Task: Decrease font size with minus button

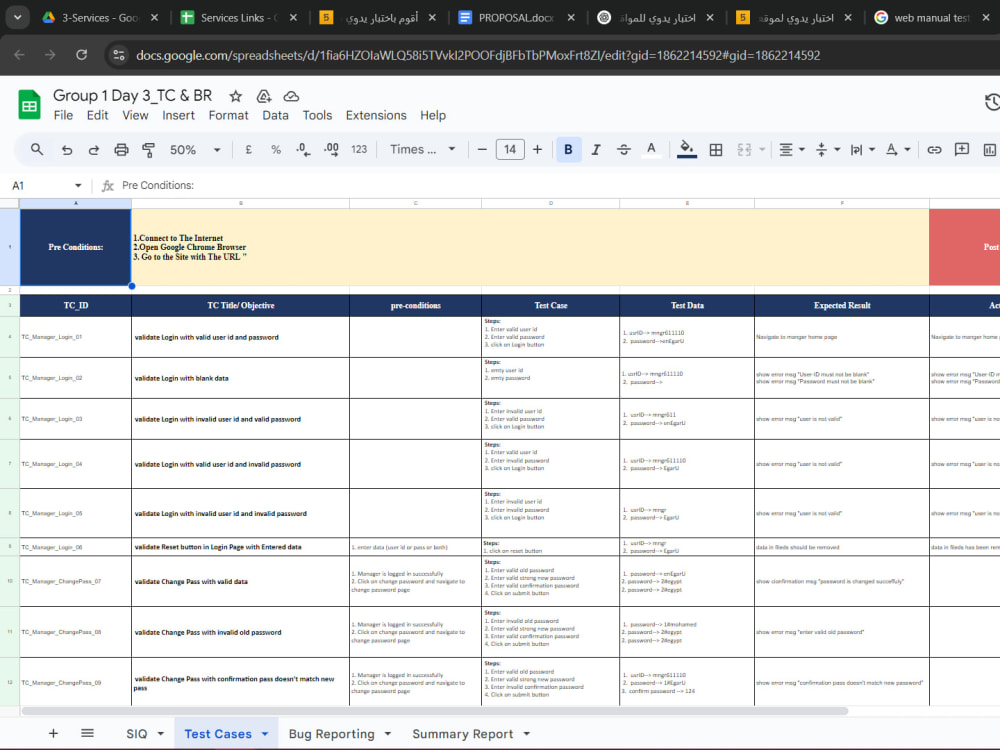Action: (x=482, y=149)
